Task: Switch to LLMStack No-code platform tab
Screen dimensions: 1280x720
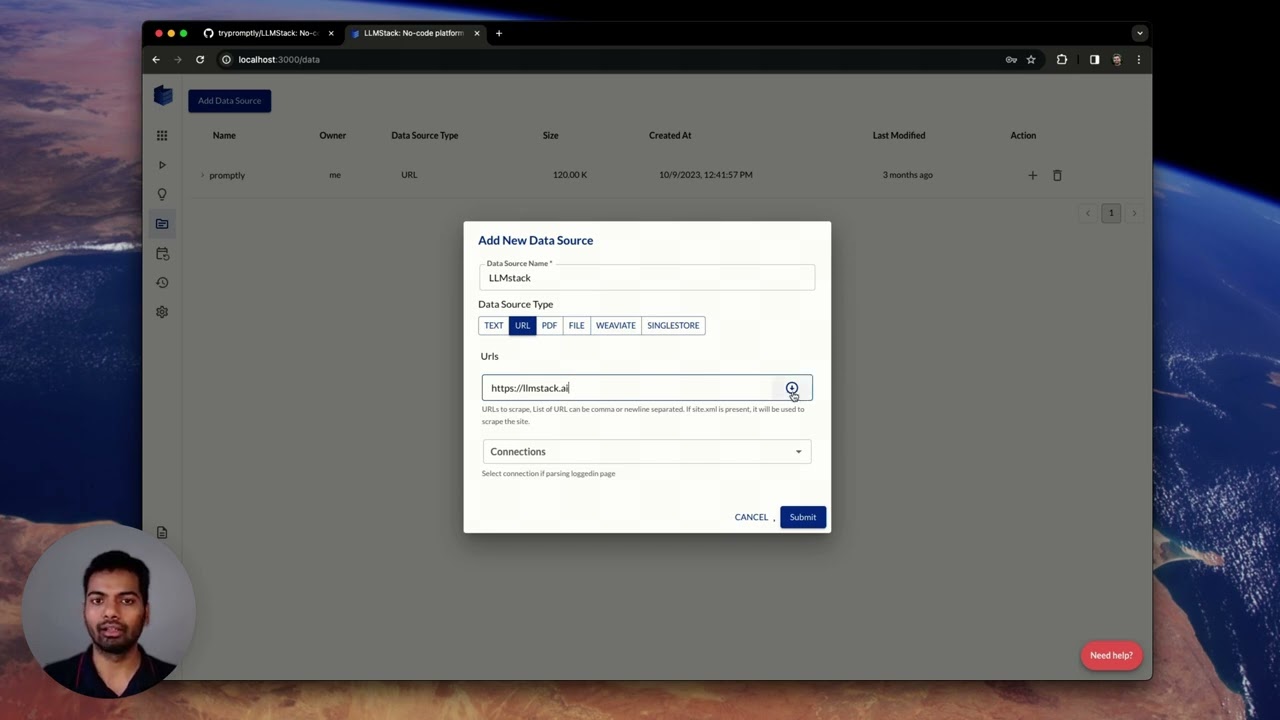Action: click(x=414, y=33)
